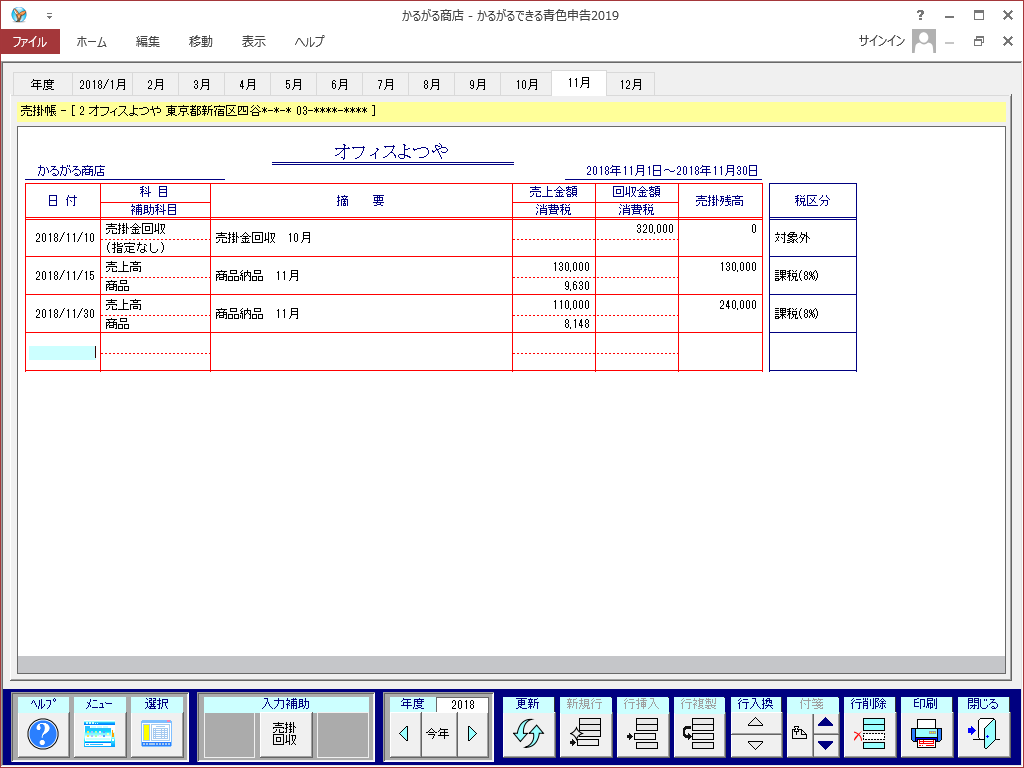This screenshot has width=1024, height=768.
Task: Go to previous fiscal year arrow
Action: 404,733
